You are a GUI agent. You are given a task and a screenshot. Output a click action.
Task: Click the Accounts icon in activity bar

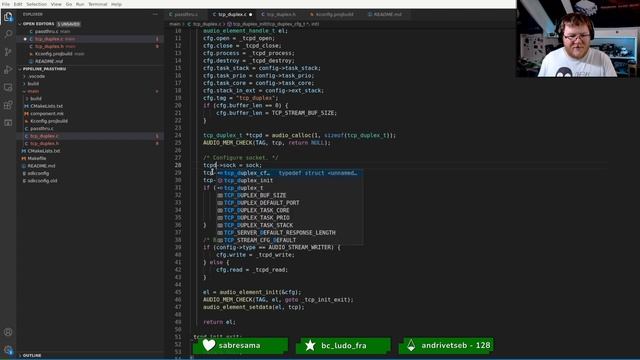click(x=8, y=332)
